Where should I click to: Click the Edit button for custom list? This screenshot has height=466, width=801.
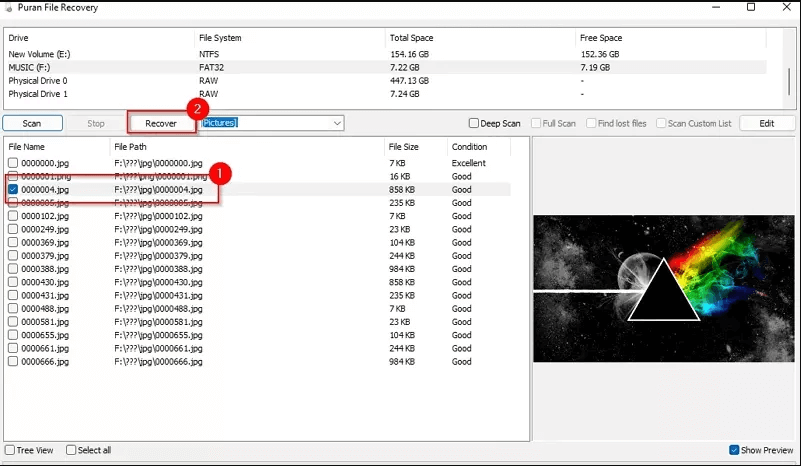tap(767, 123)
